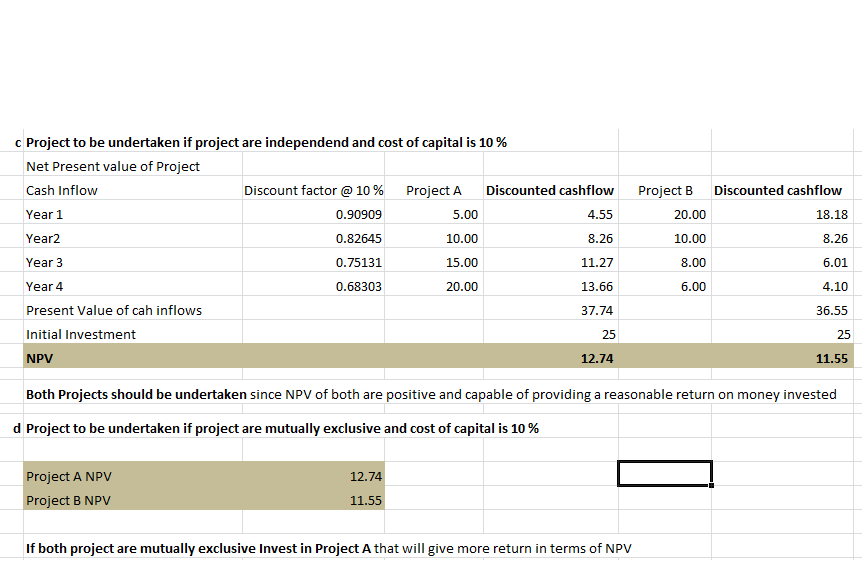
Task: Select the empty cell with bold border
Action: 664,473
